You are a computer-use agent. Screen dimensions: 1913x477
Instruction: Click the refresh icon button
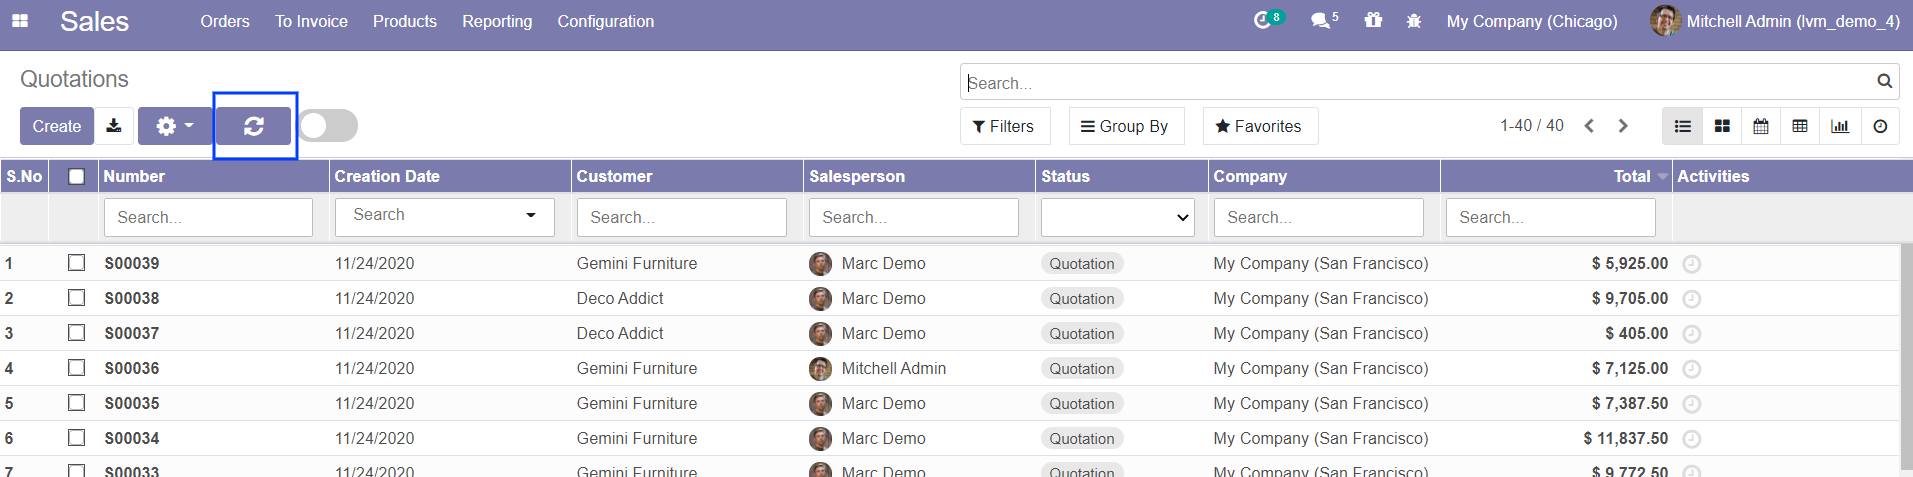point(254,126)
